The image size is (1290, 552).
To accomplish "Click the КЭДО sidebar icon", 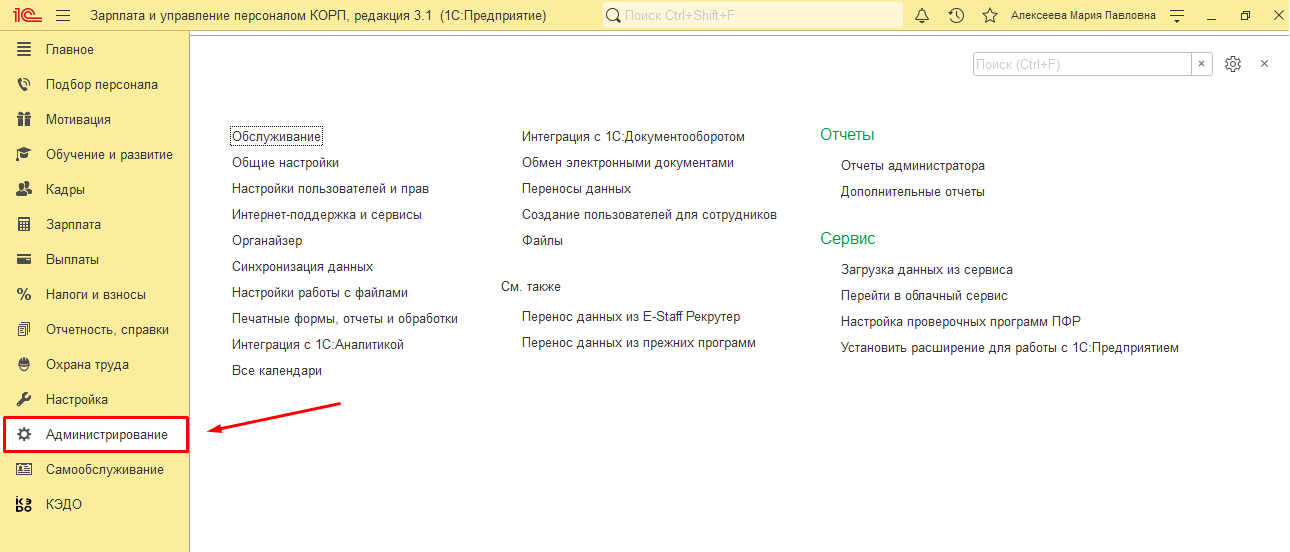I will (x=25, y=505).
